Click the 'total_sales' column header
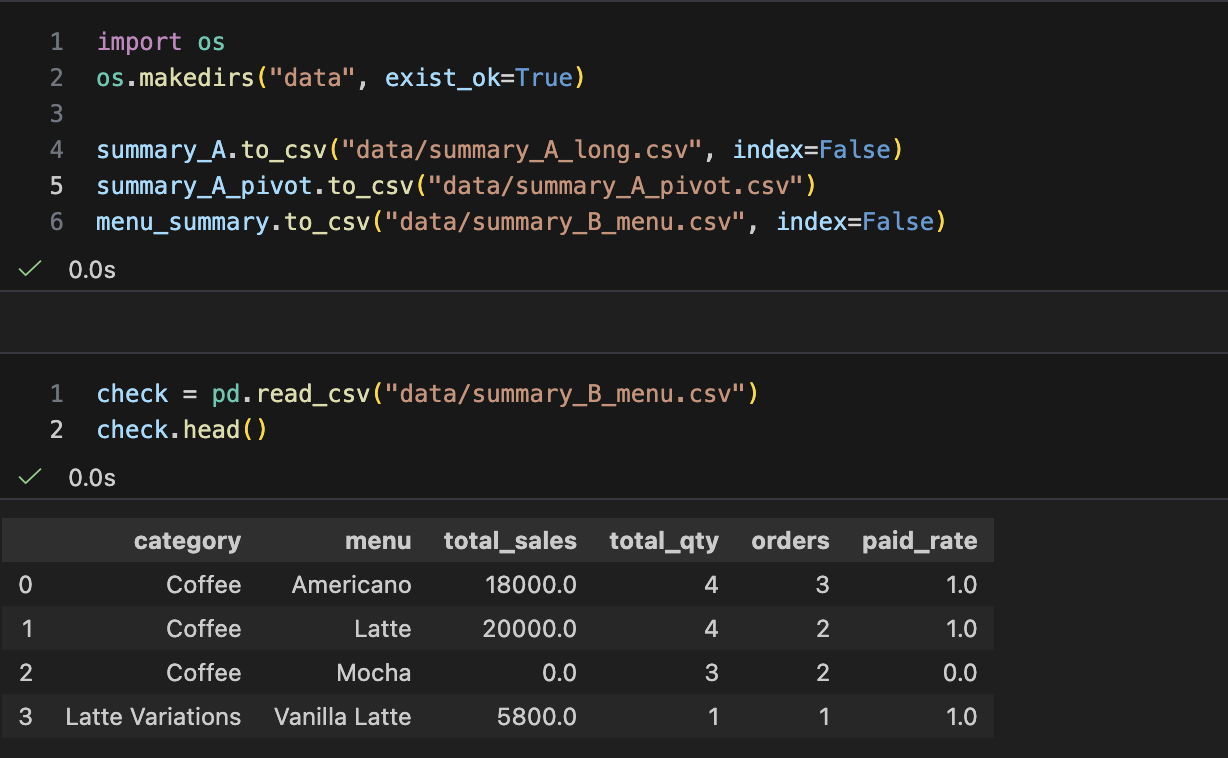The image size is (1228, 758). (x=510, y=541)
